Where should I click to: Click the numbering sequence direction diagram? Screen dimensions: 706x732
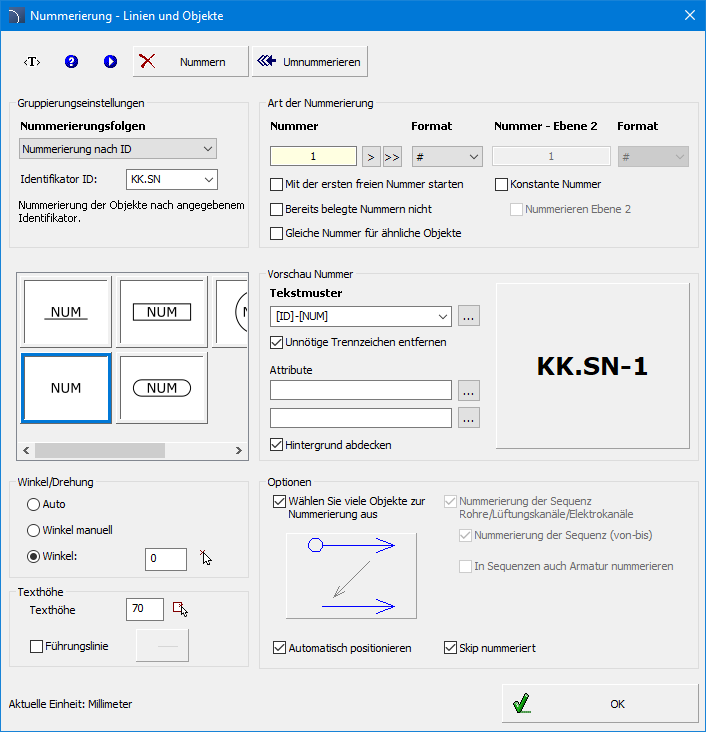tap(351, 575)
